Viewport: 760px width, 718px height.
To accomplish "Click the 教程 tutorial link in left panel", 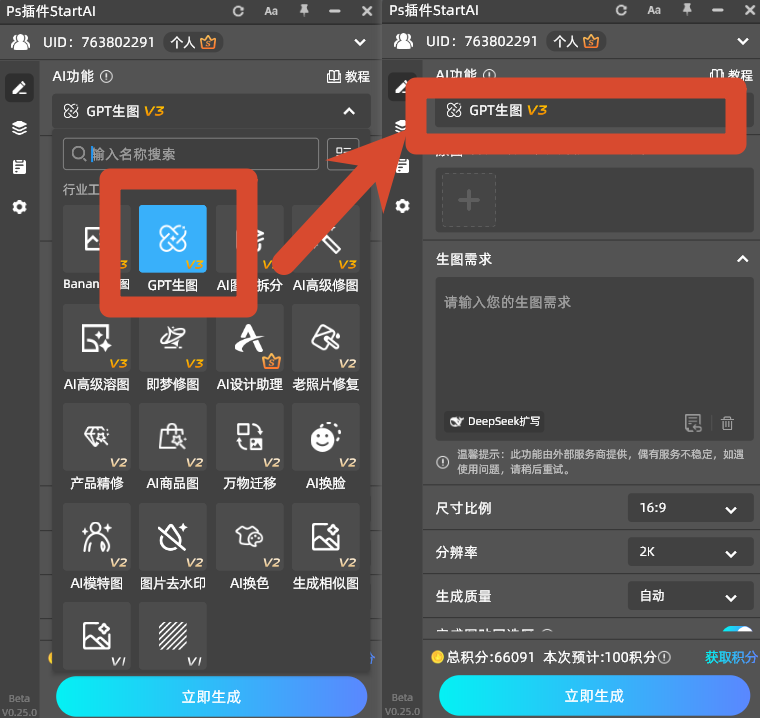I will click(x=348, y=77).
